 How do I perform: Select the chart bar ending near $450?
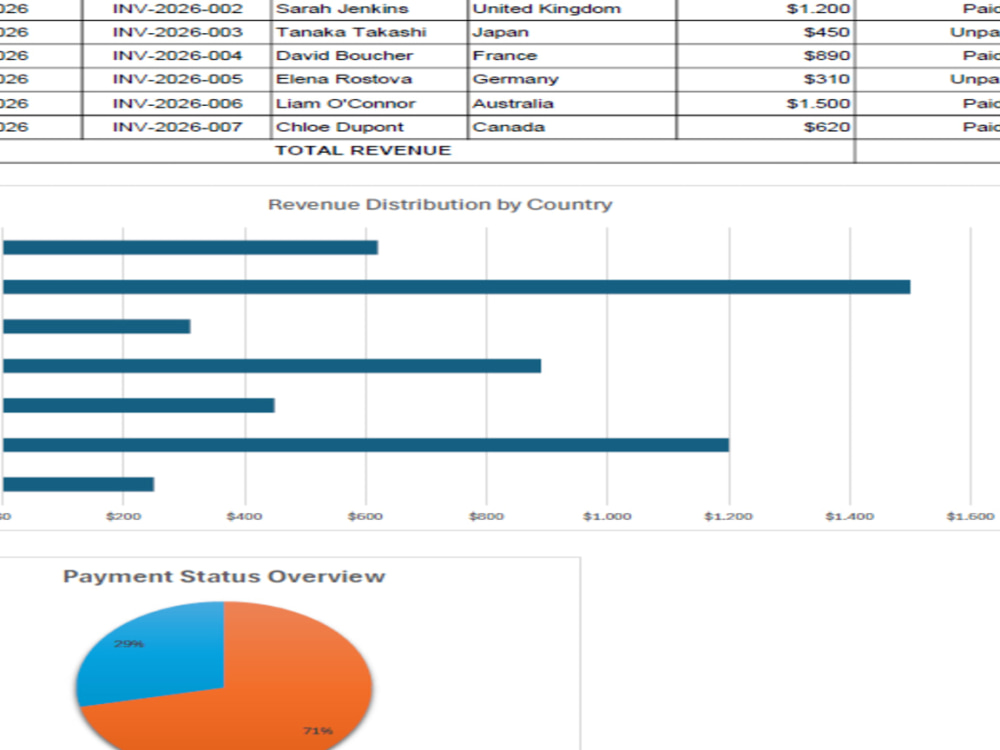click(139, 406)
